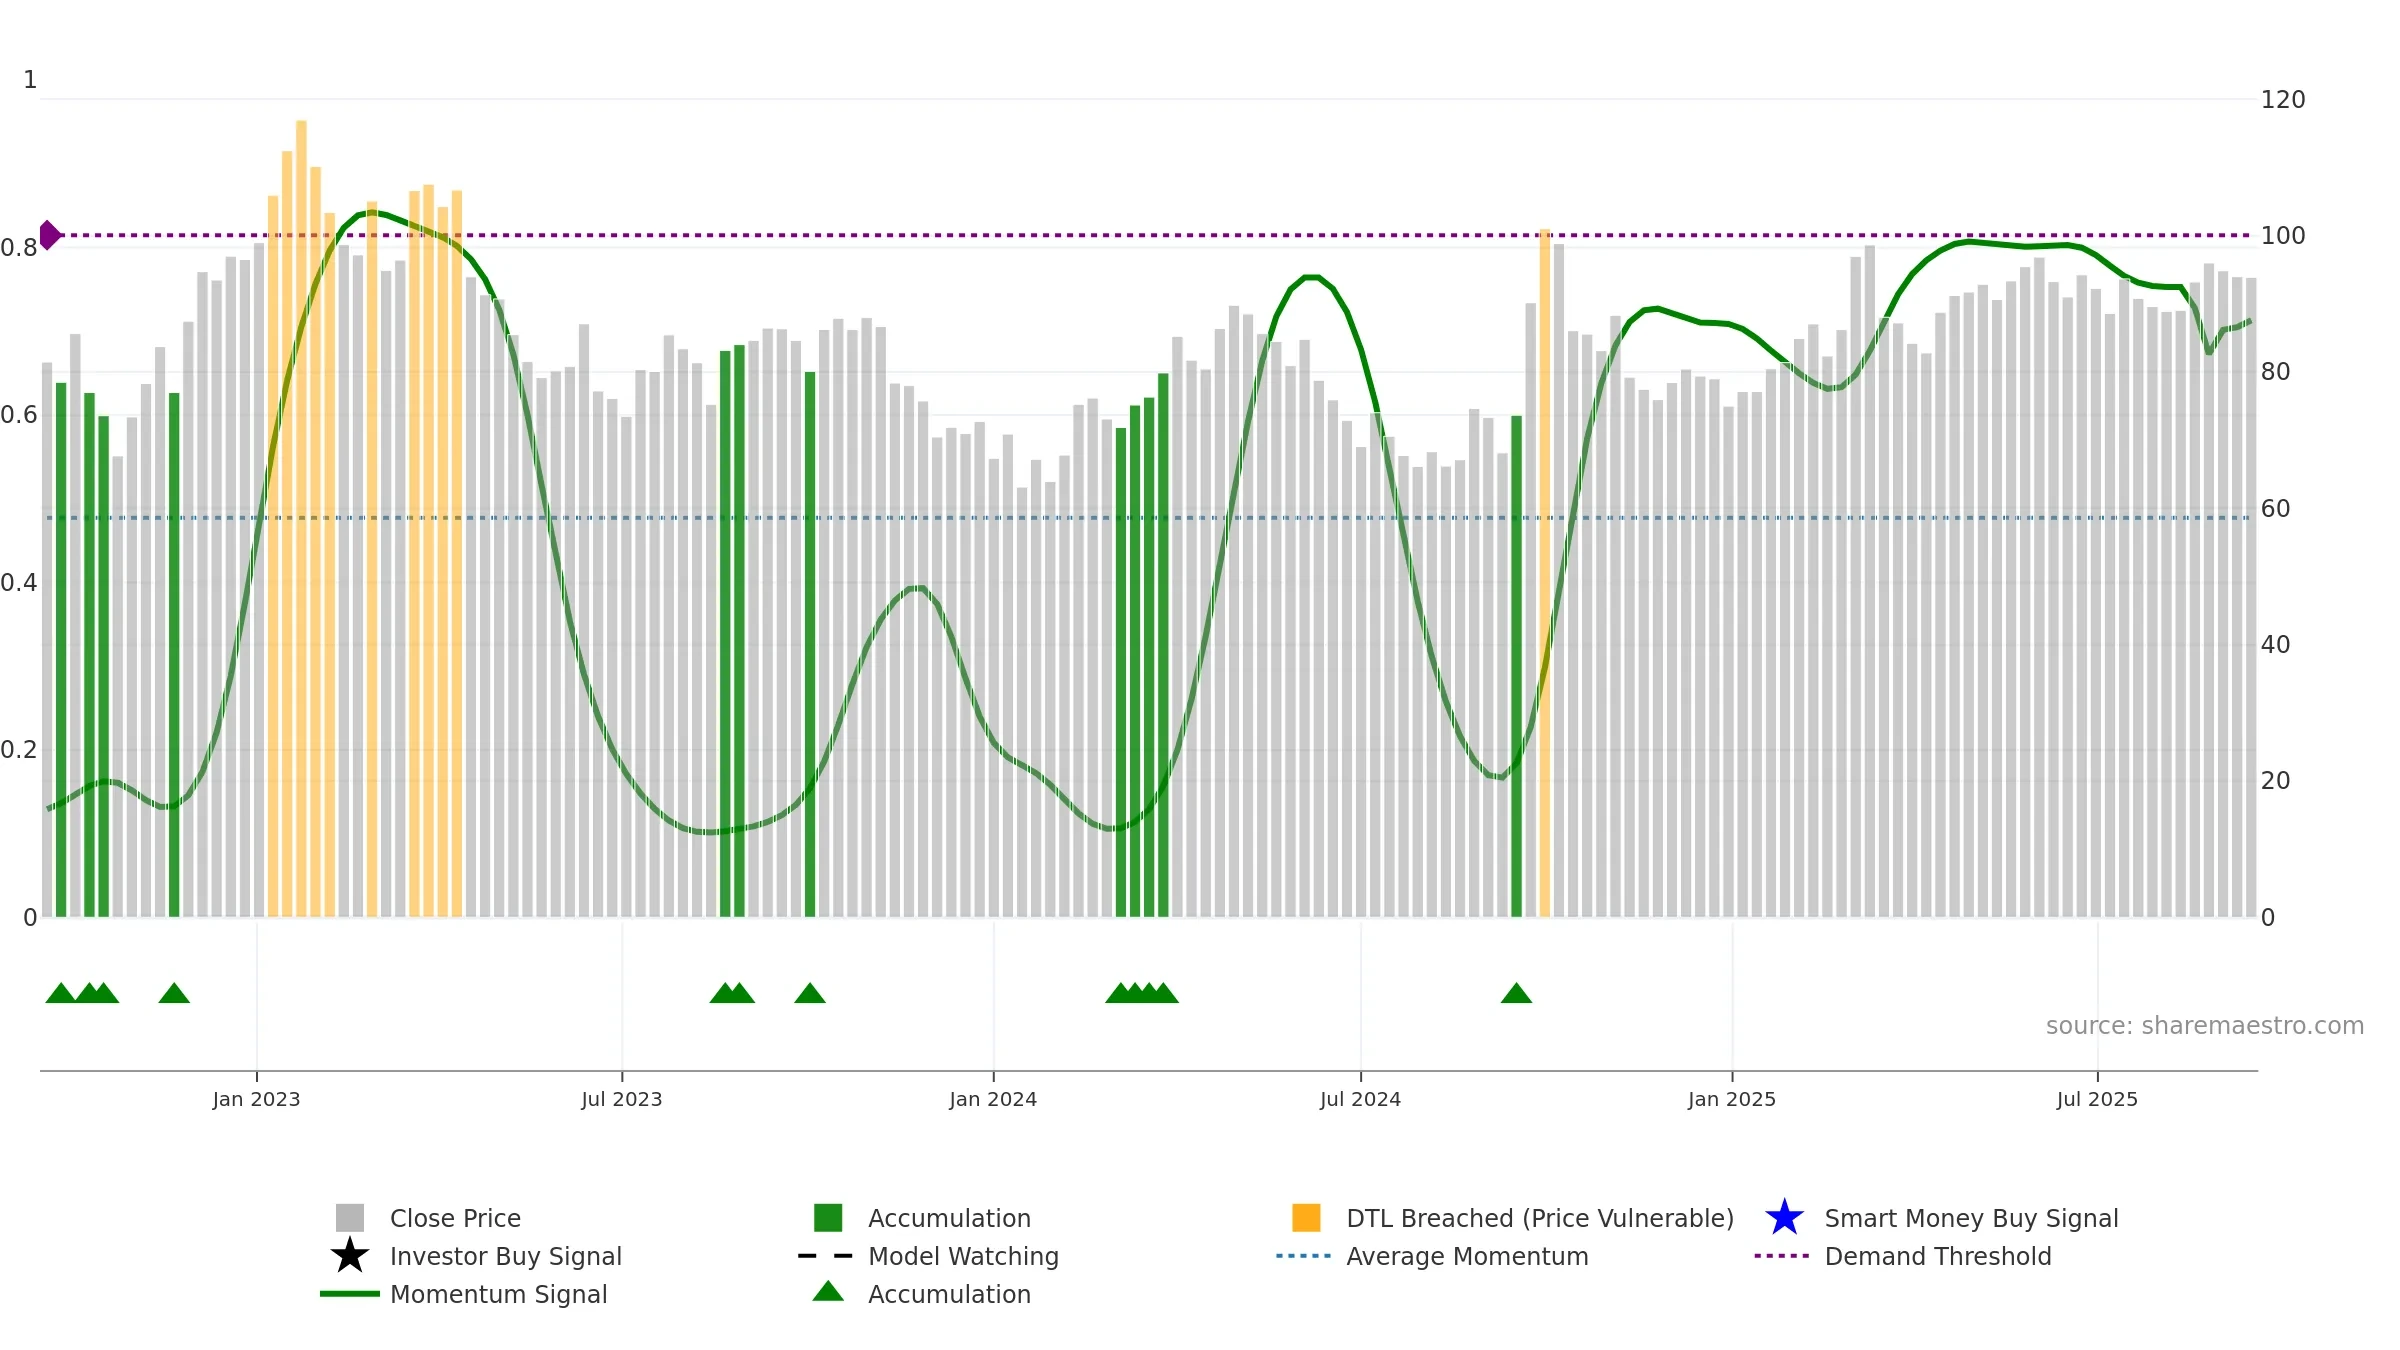Click the green Accumulation triangle legend icon

[828, 1292]
